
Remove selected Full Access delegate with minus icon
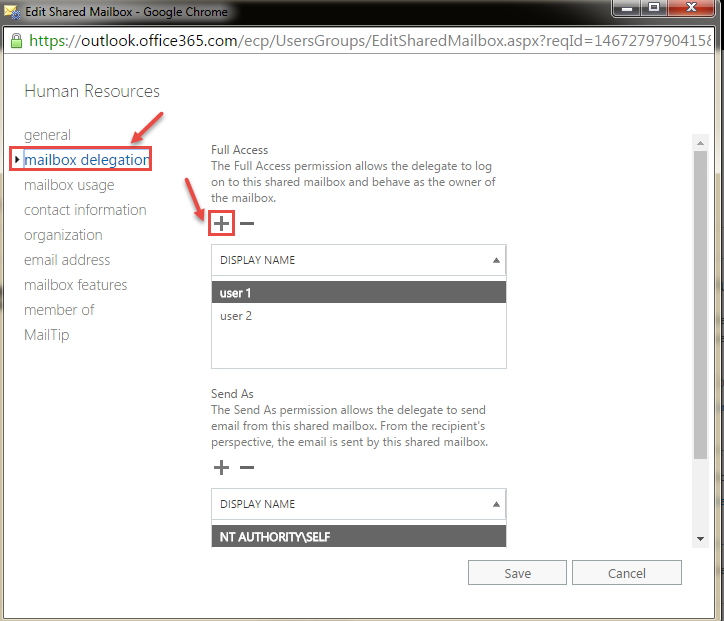pyautogui.click(x=247, y=224)
